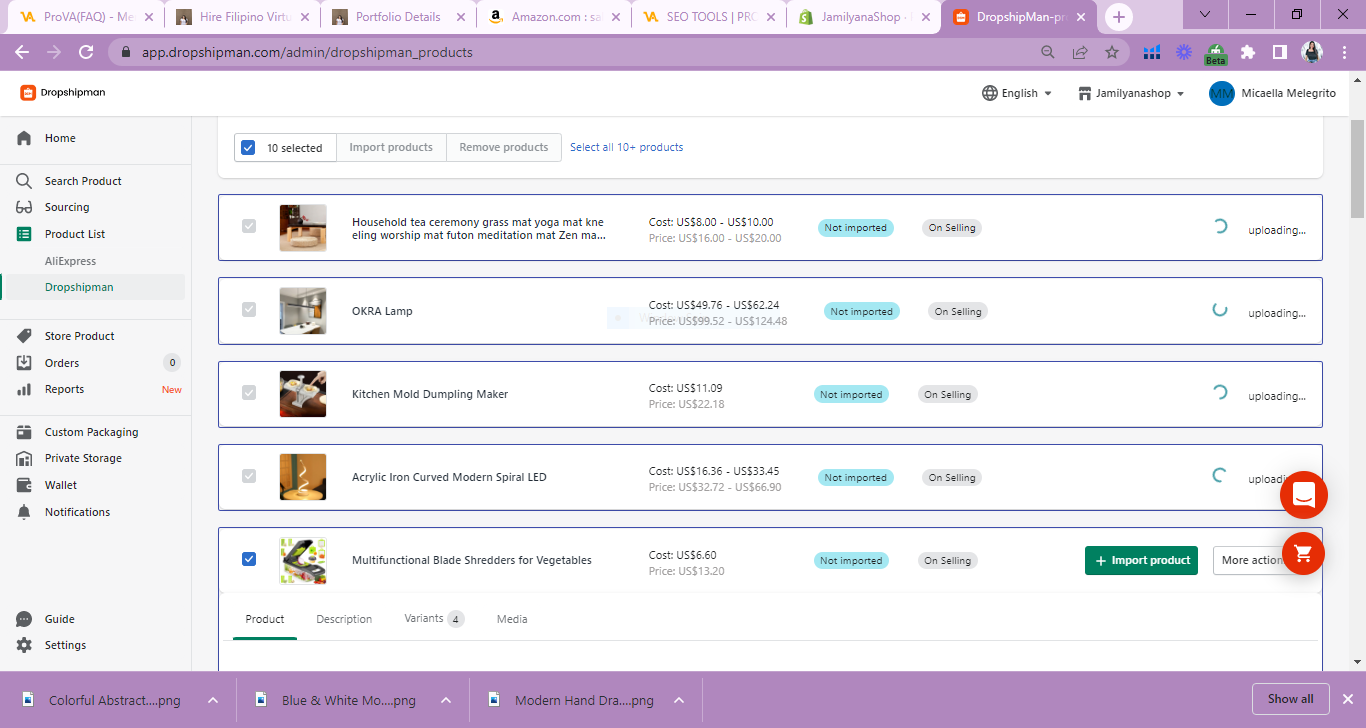Screen dimensions: 1366x728
Task: Click the Kitchen Mold Dumpling Maker thumbnail
Action: [x=303, y=394]
